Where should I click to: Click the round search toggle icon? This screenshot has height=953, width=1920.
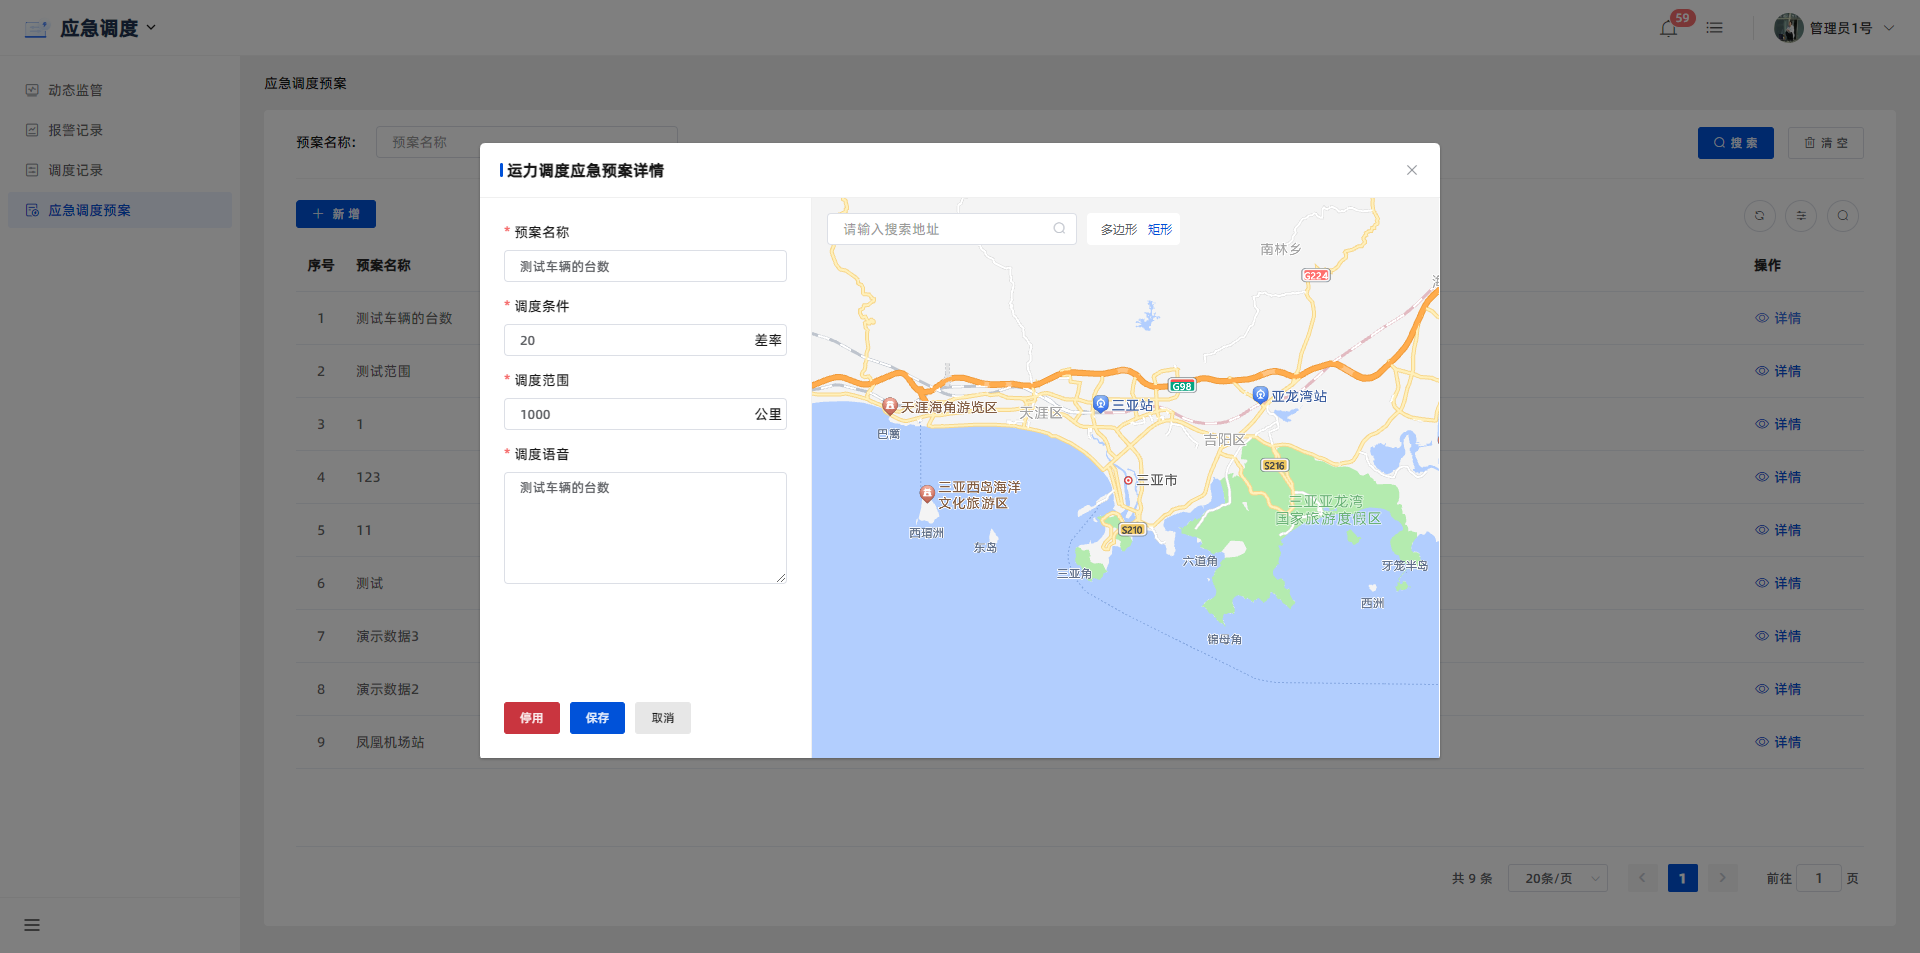pyautogui.click(x=1843, y=216)
